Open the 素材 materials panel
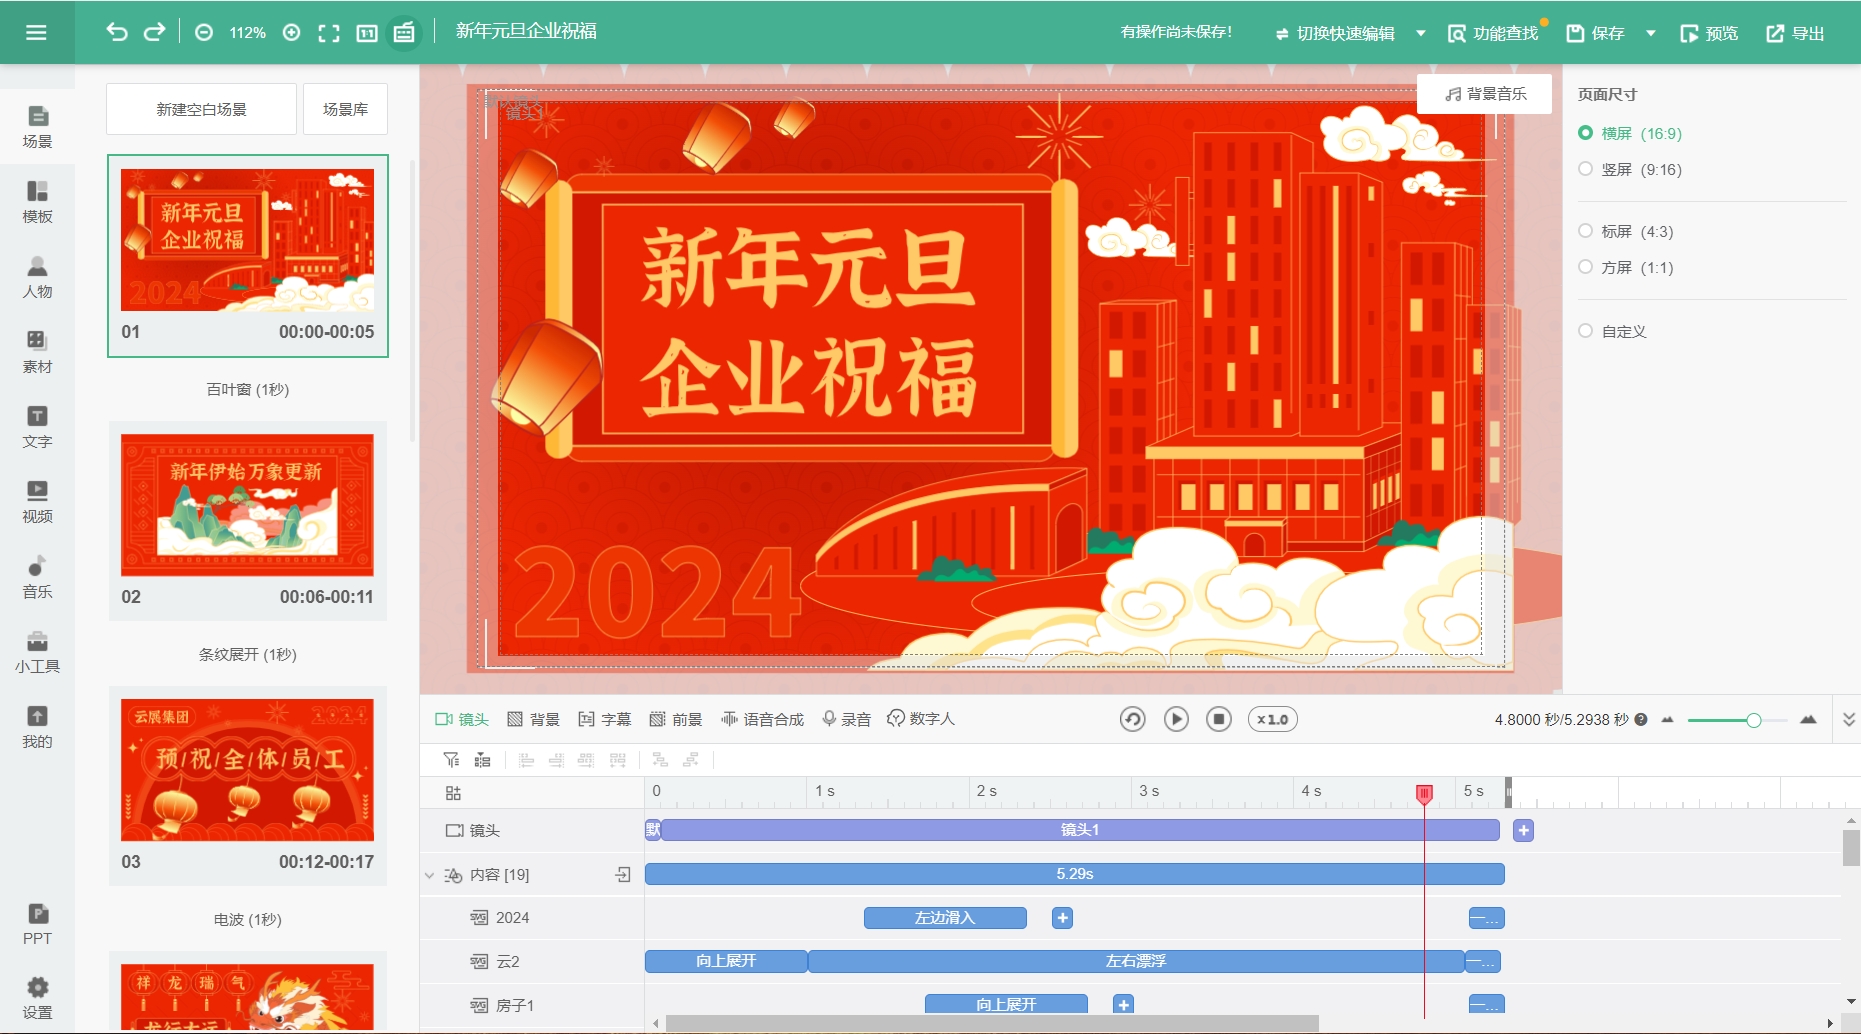 pyautogui.click(x=37, y=352)
